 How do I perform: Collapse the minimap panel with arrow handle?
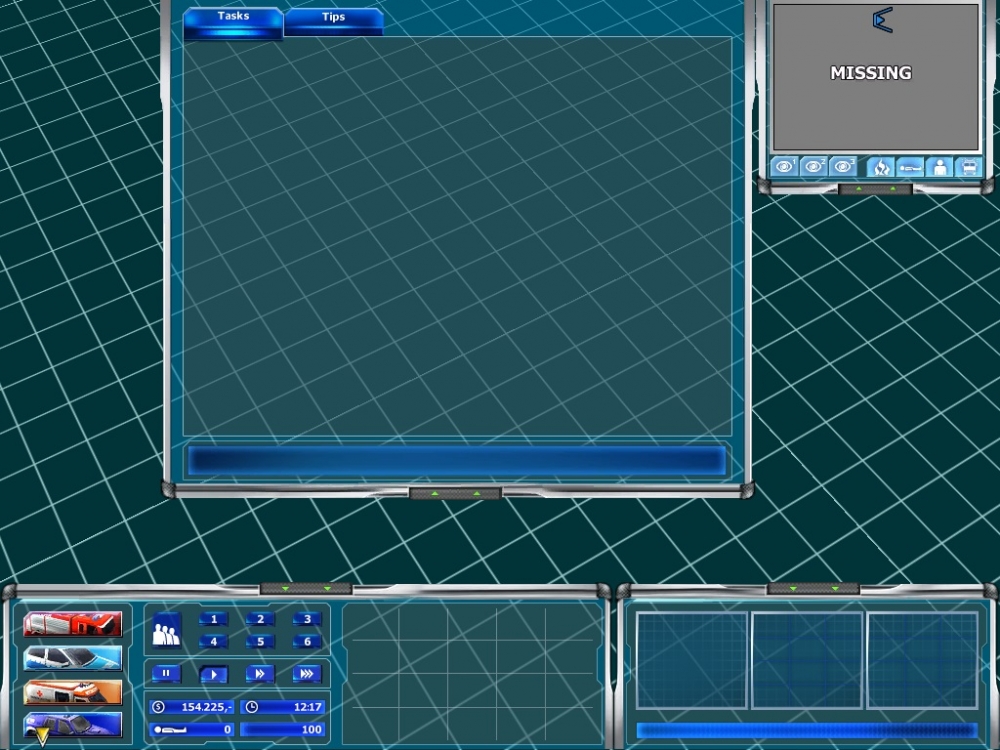pos(874,188)
